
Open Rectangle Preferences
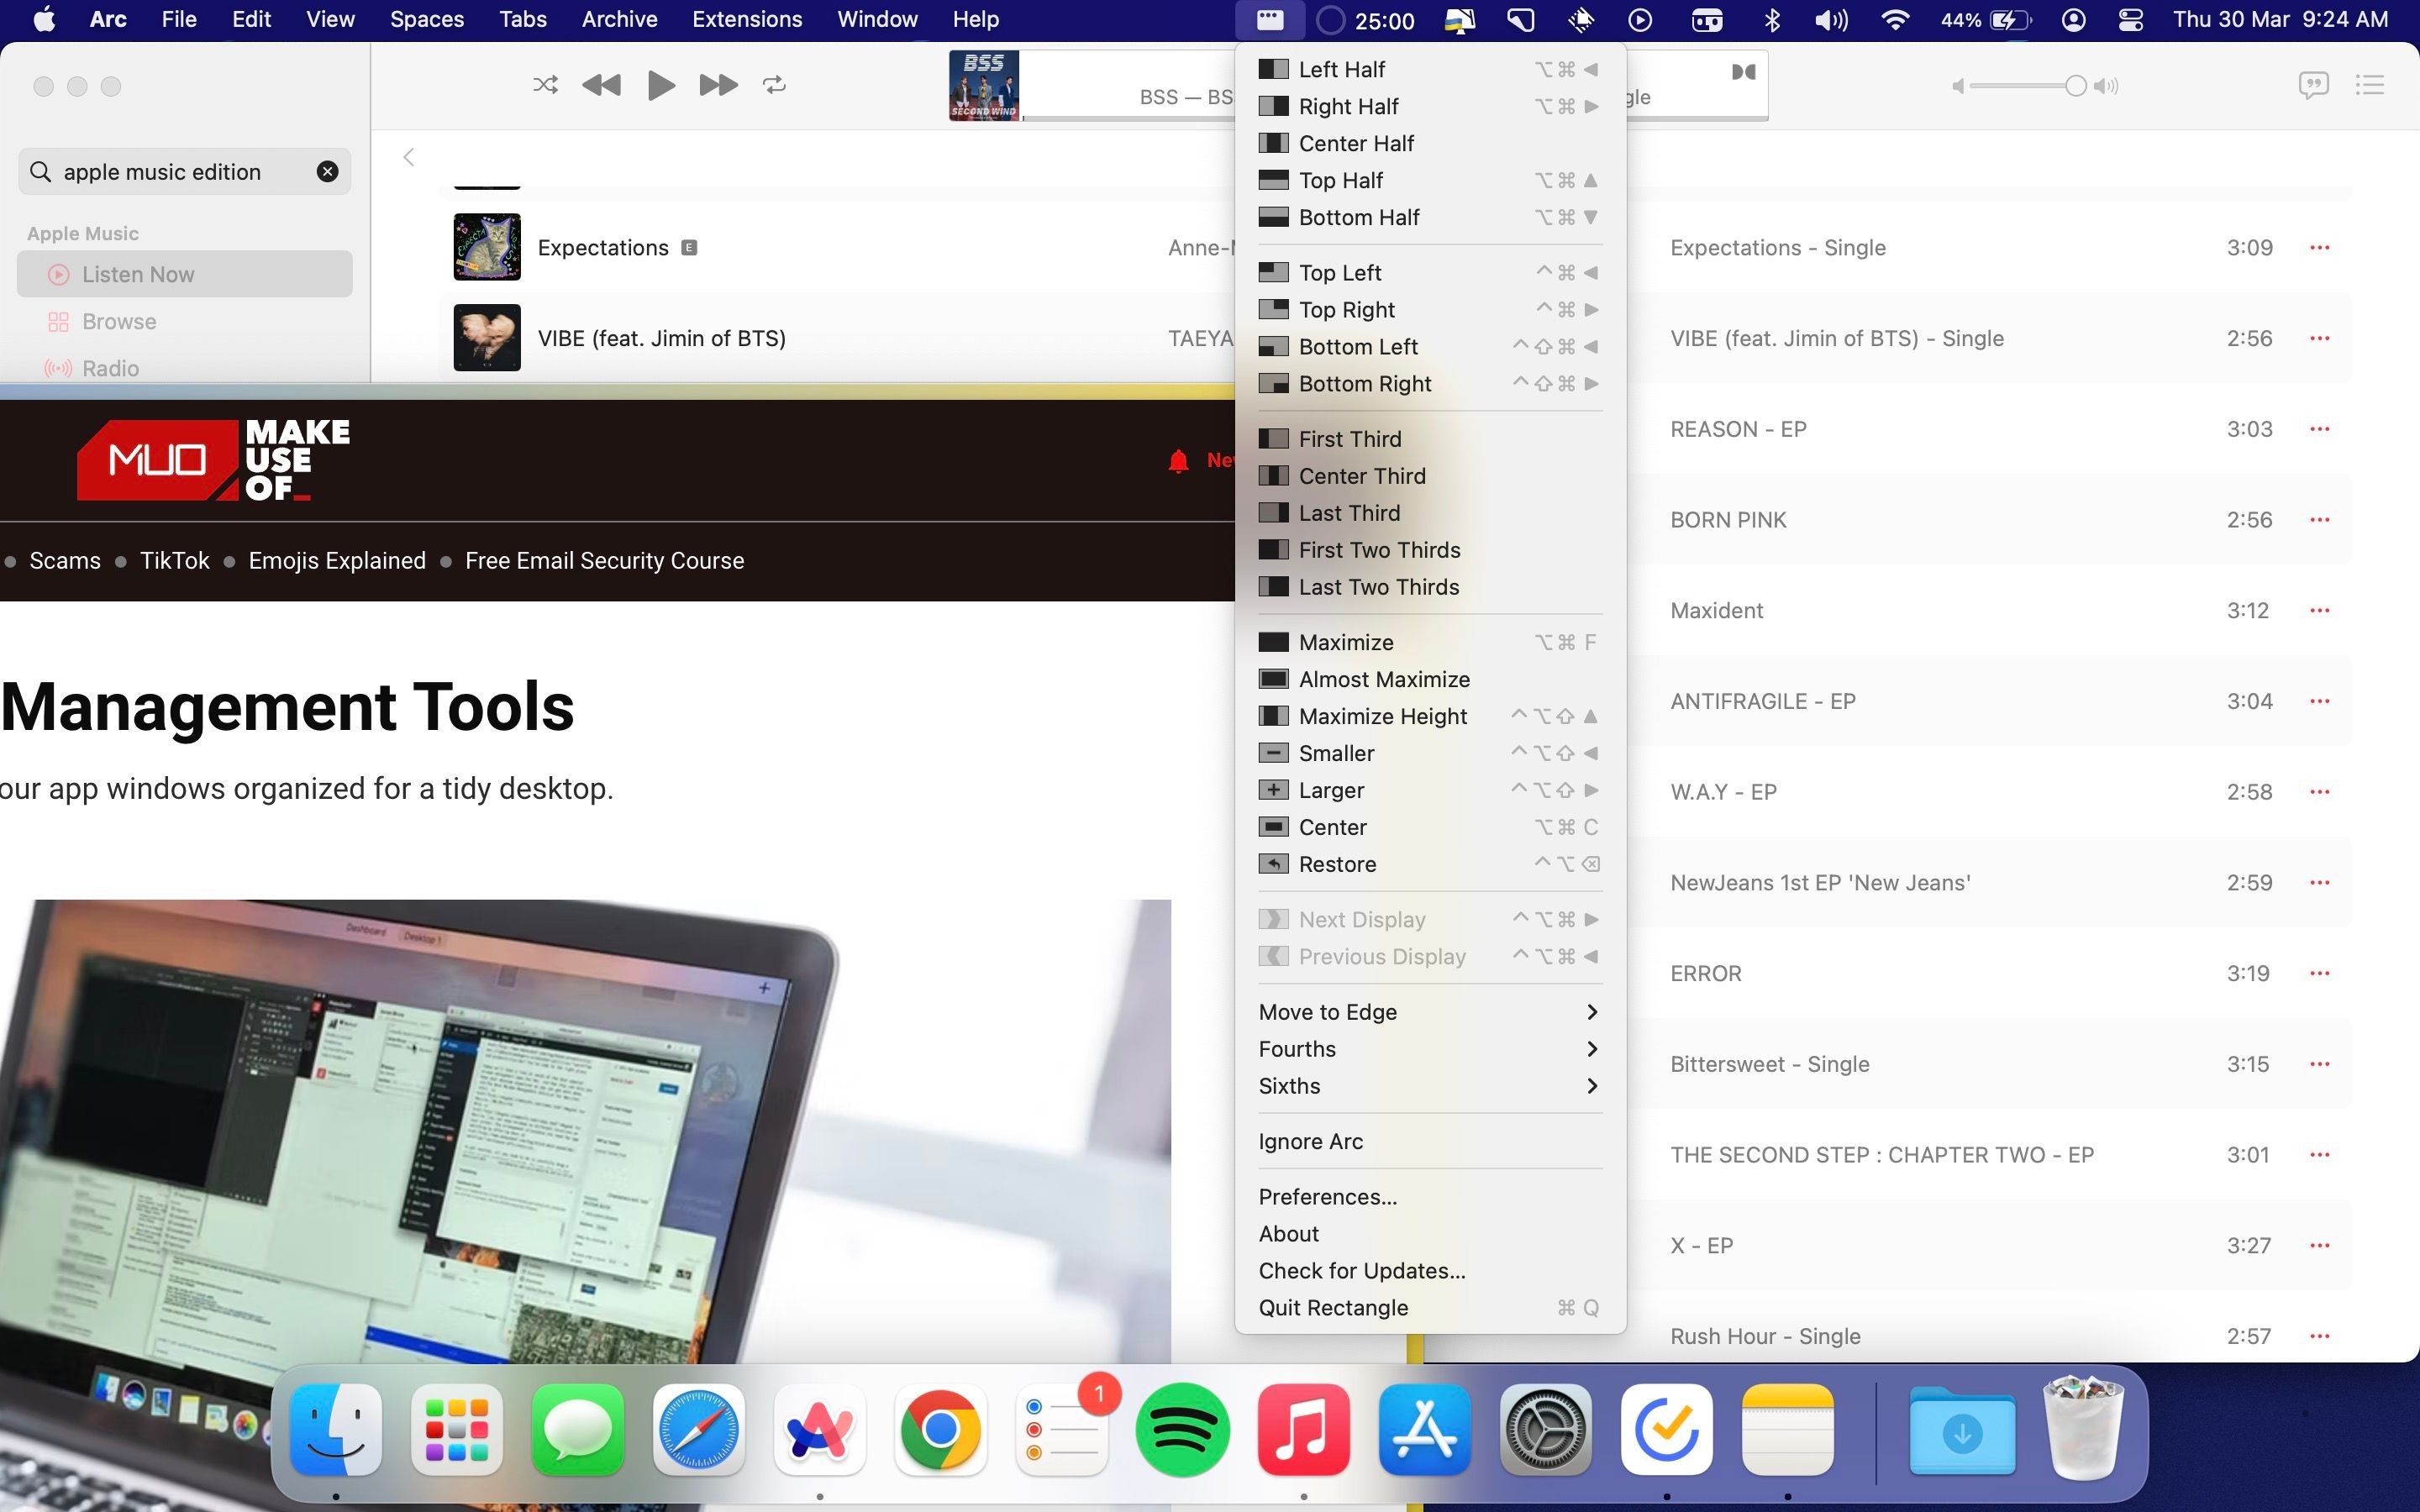(1429, 1197)
